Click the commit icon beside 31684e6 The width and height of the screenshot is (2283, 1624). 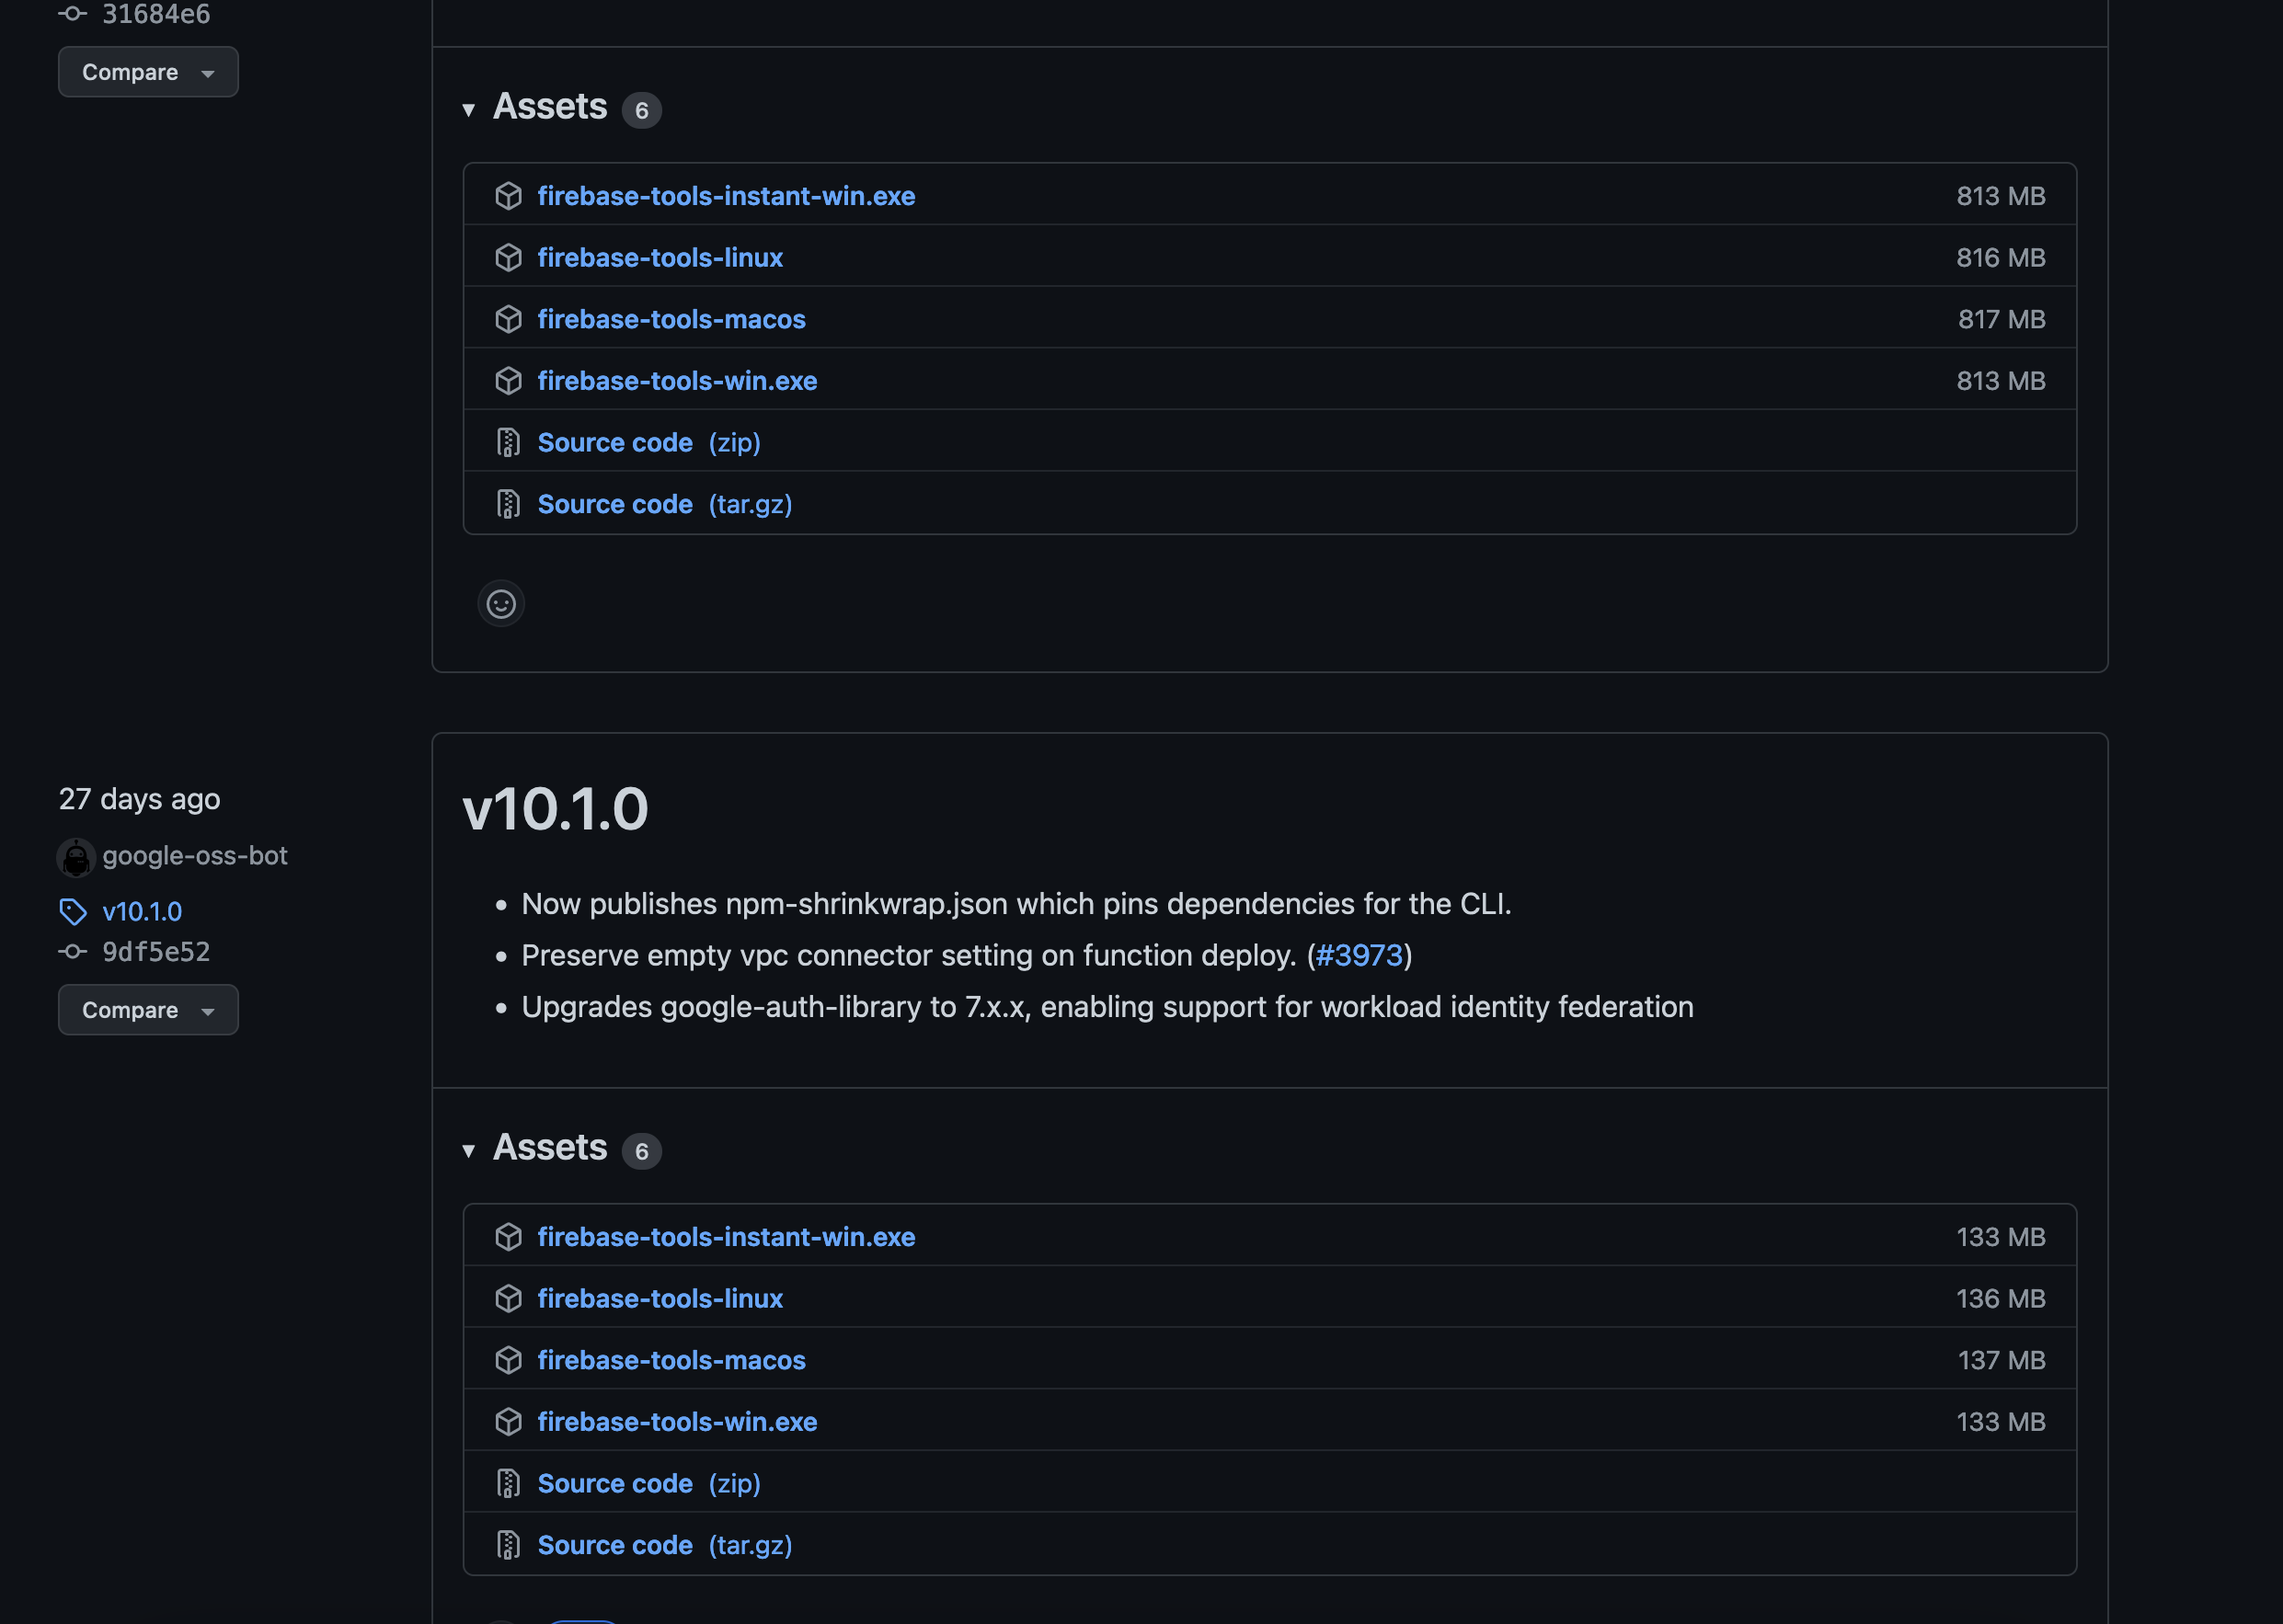tap(72, 14)
